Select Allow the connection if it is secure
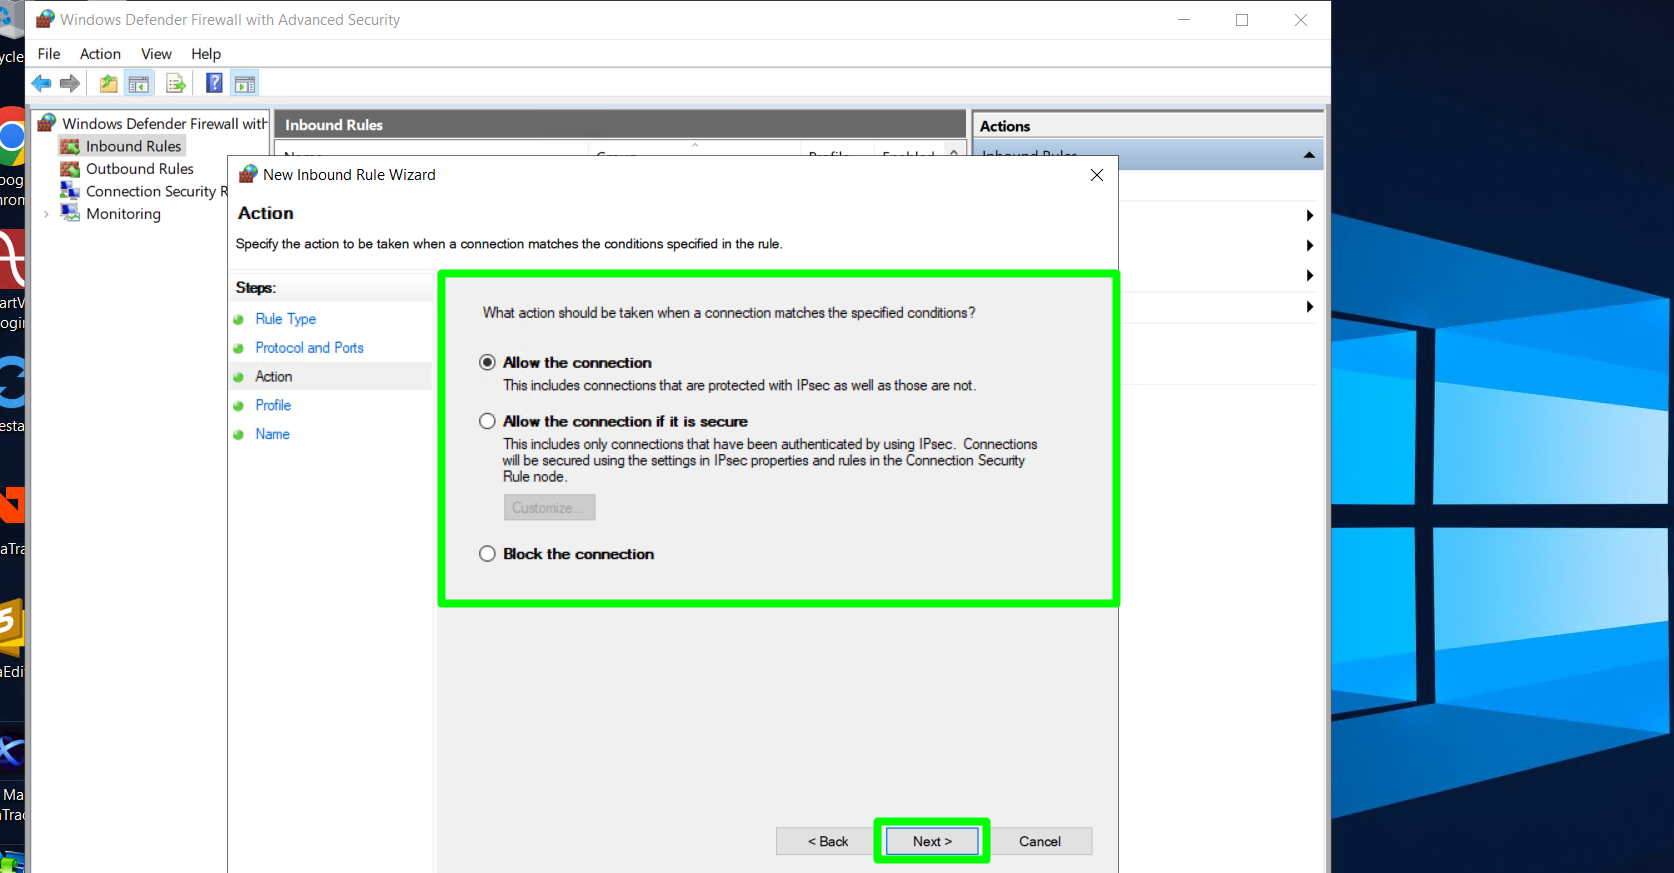The image size is (1674, 873). [x=487, y=421]
